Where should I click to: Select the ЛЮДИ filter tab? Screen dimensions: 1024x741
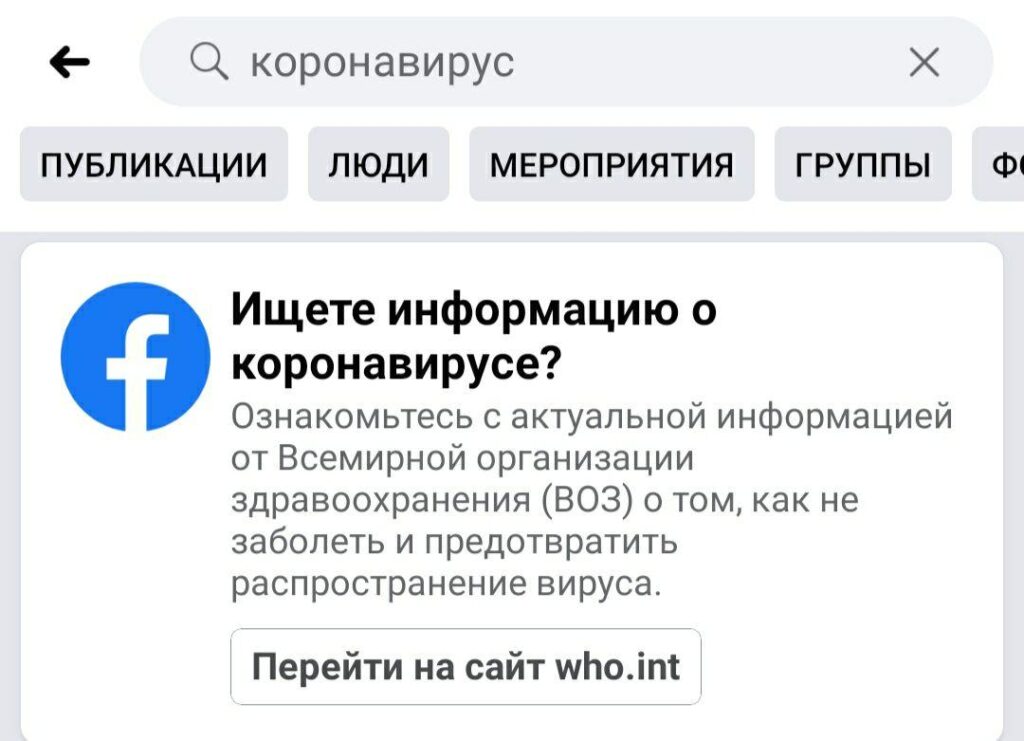[378, 164]
